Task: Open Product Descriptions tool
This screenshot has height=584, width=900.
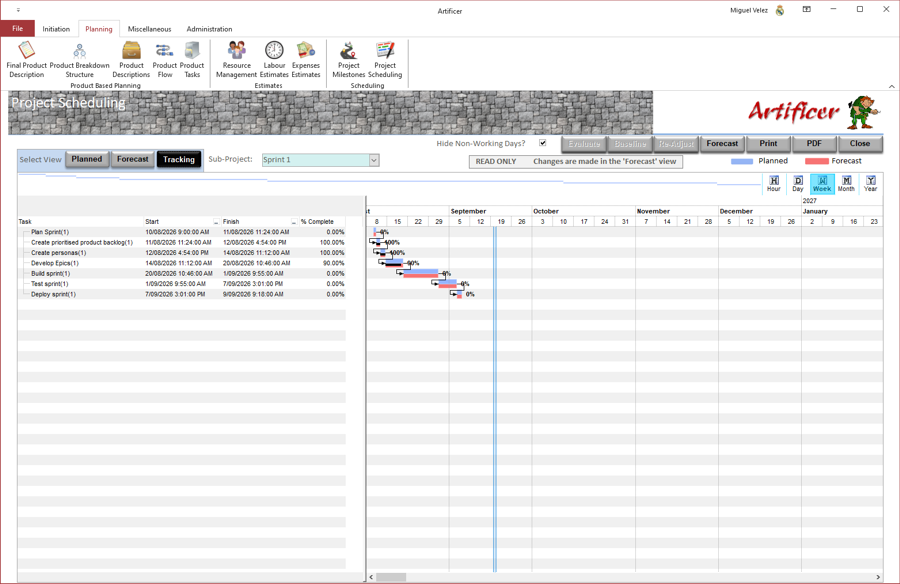Action: [x=131, y=60]
